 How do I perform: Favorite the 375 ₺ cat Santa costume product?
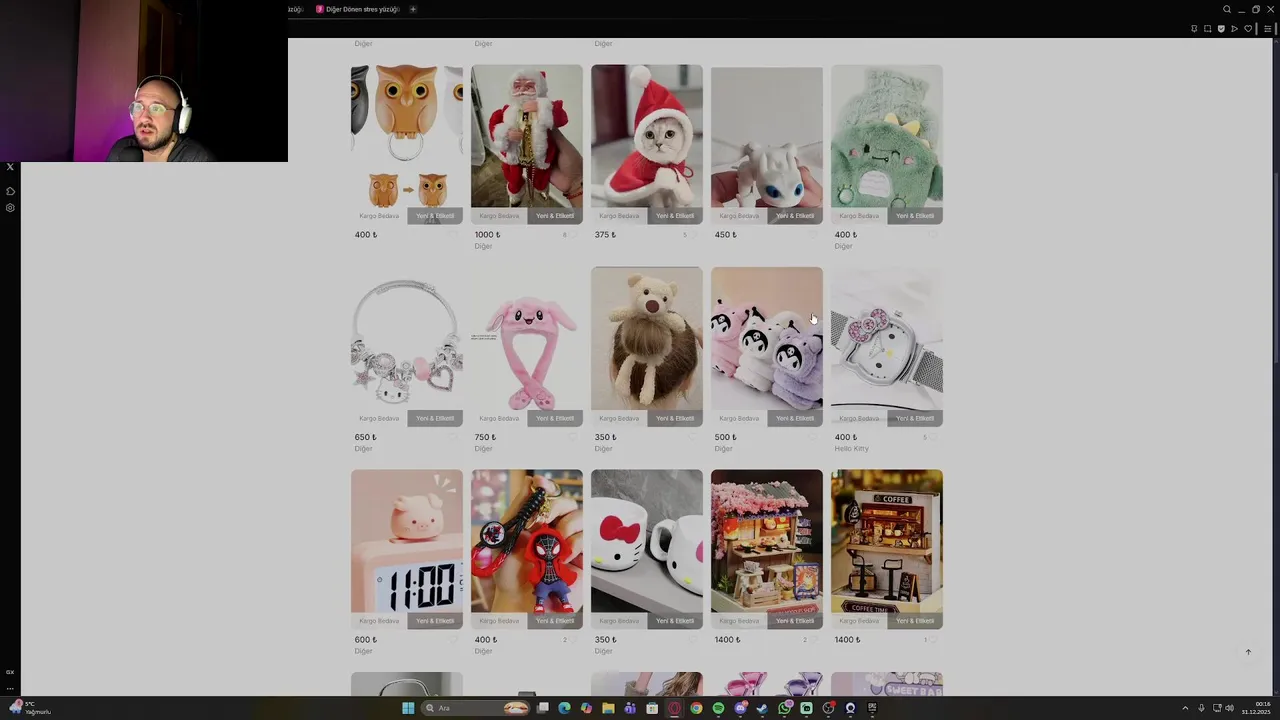pyautogui.click(x=693, y=235)
